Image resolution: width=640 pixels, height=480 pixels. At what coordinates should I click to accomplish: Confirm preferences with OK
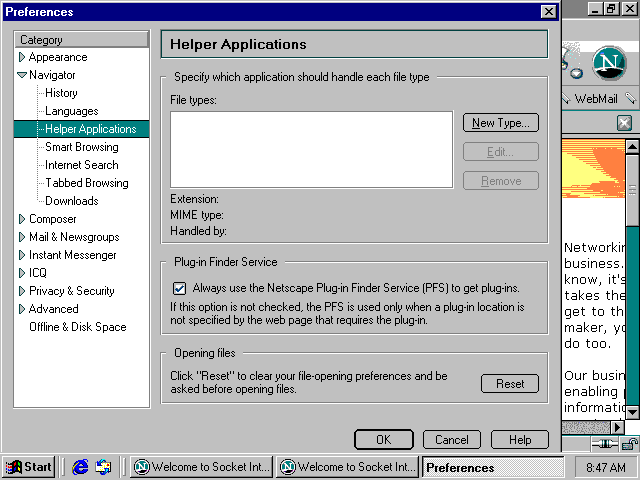coord(384,440)
